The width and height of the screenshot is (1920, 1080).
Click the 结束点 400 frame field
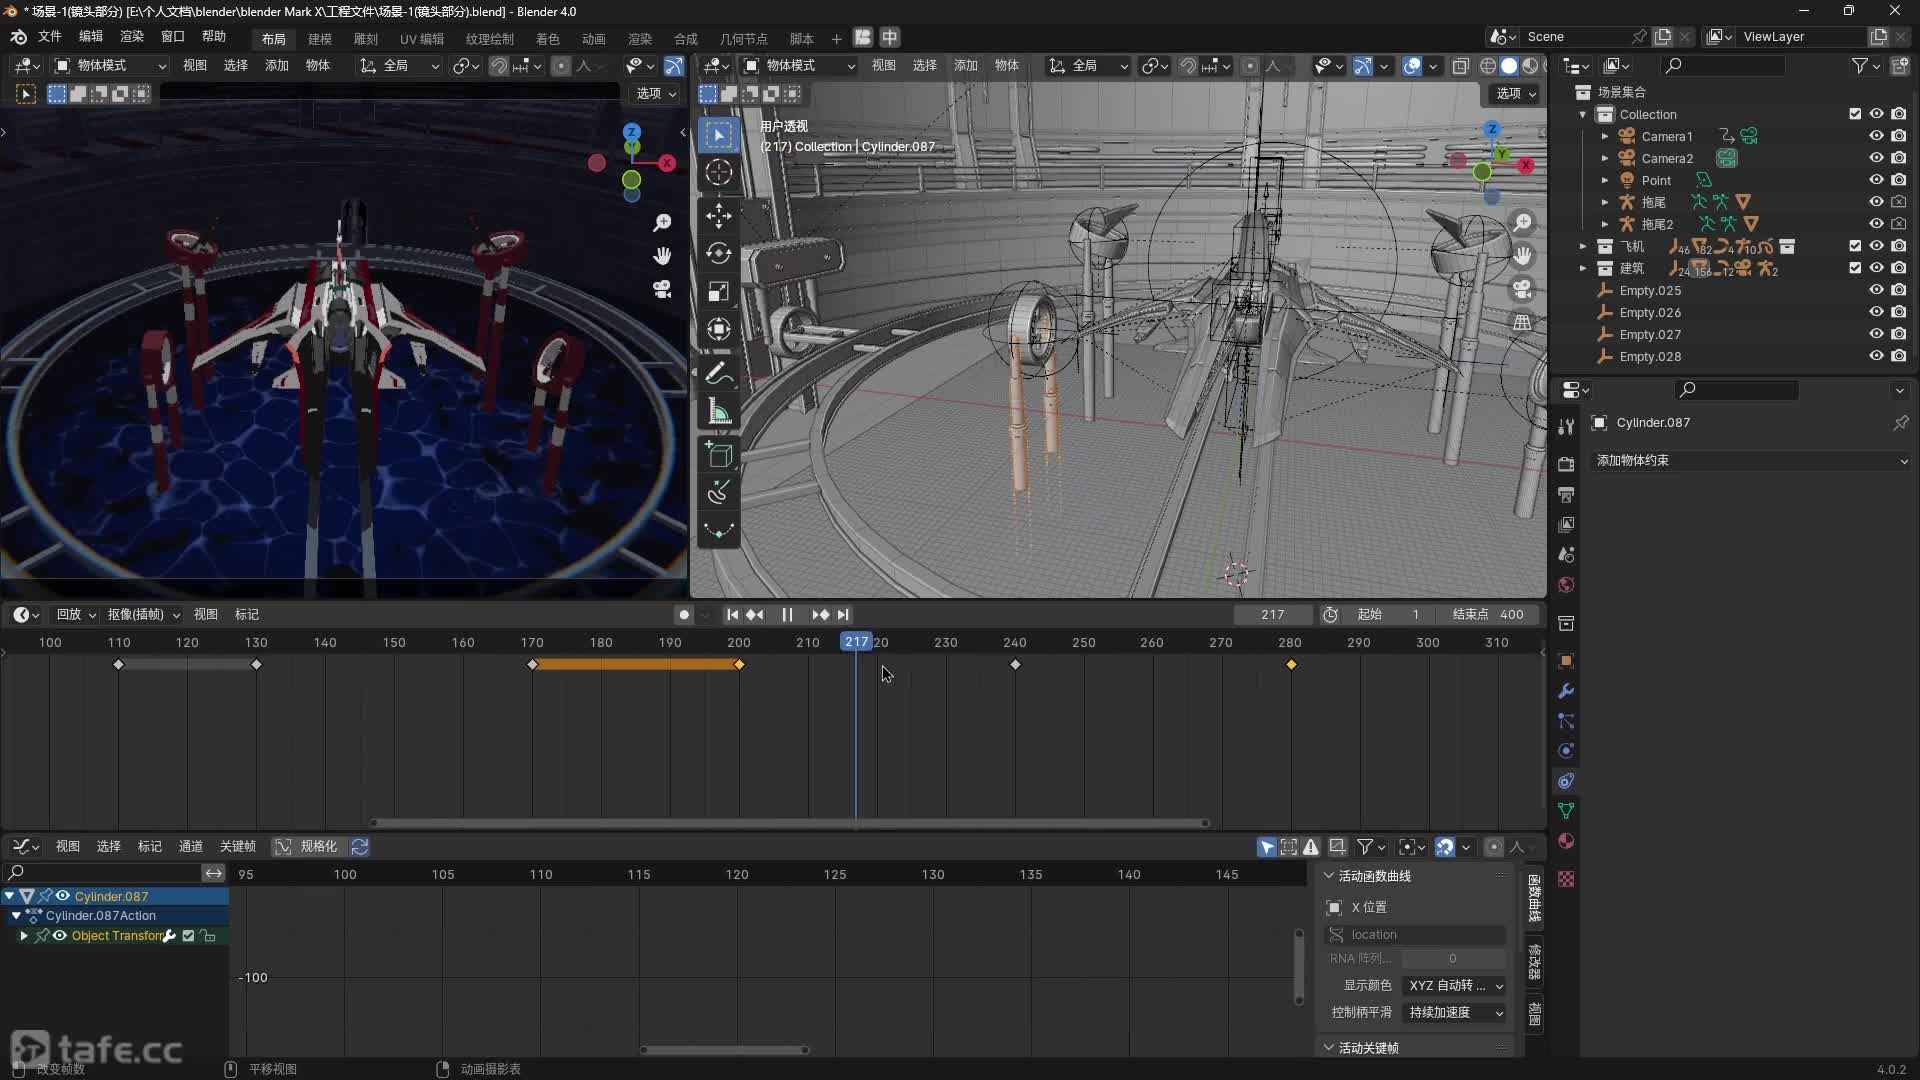(x=1490, y=615)
